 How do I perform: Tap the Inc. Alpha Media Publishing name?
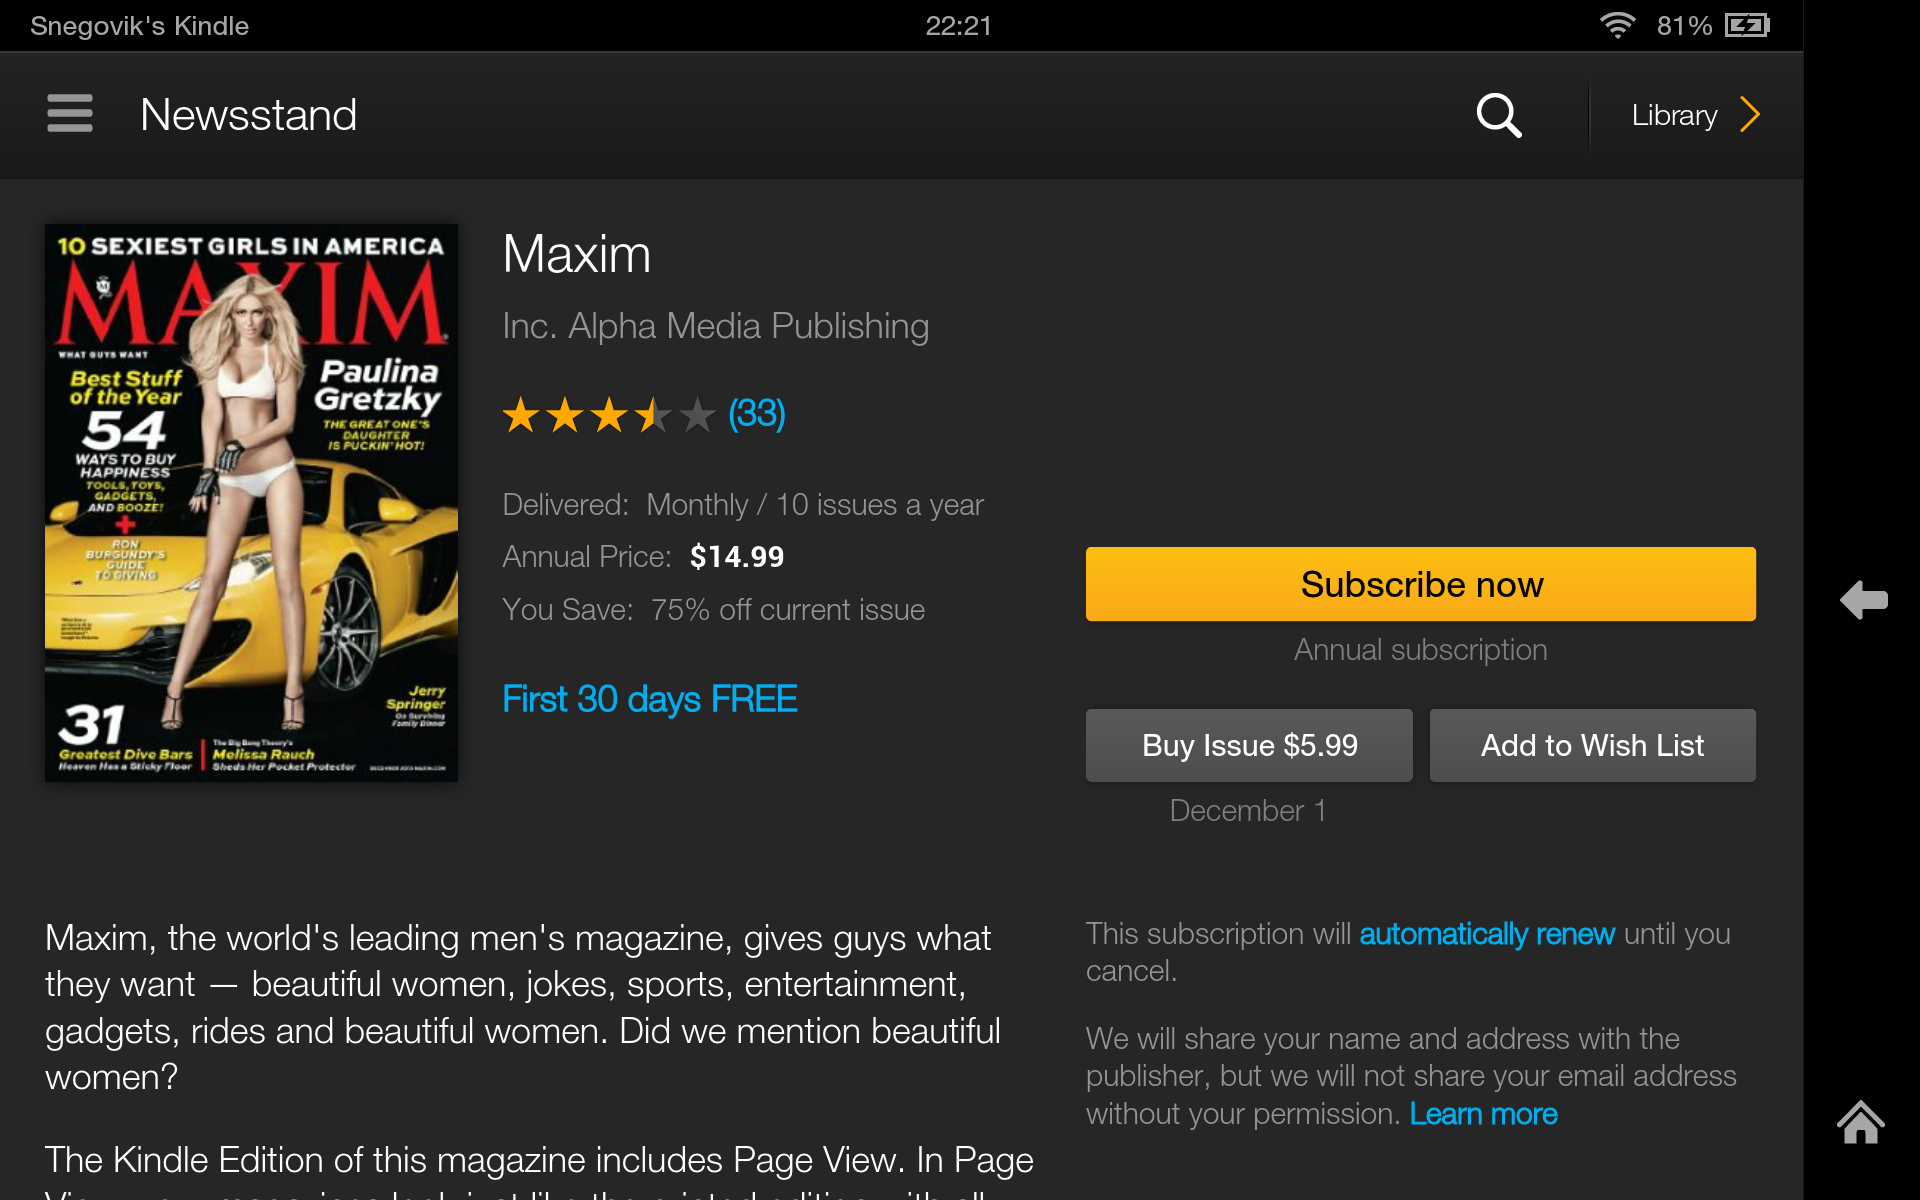tap(716, 326)
